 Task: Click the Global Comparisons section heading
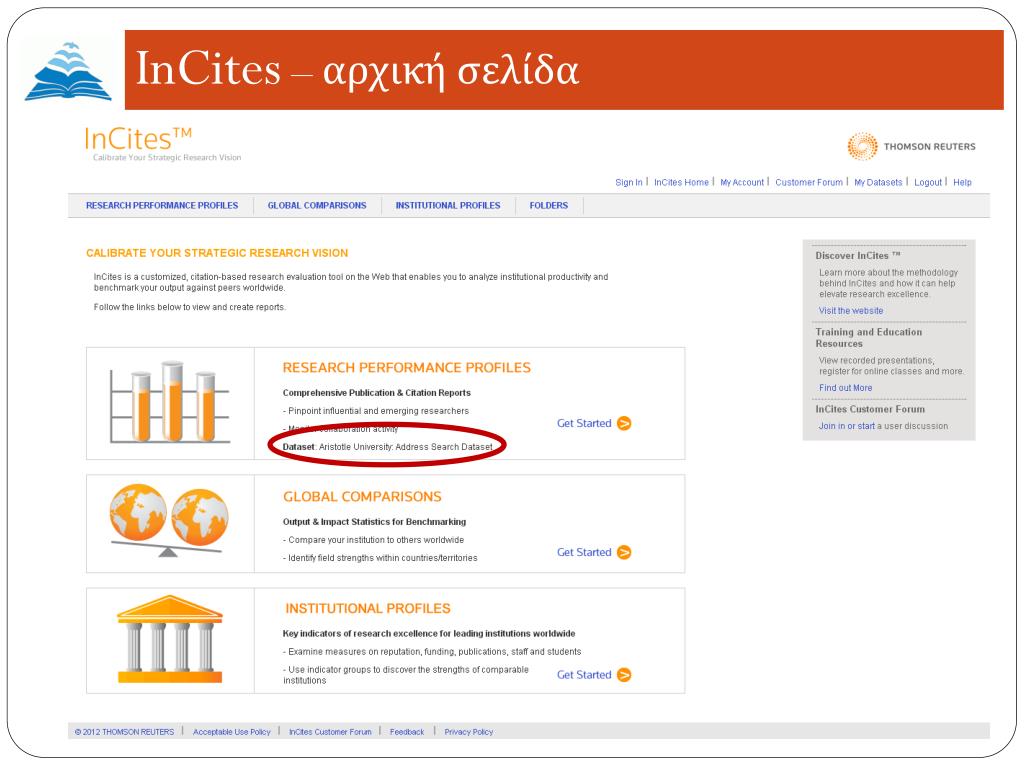click(x=362, y=496)
